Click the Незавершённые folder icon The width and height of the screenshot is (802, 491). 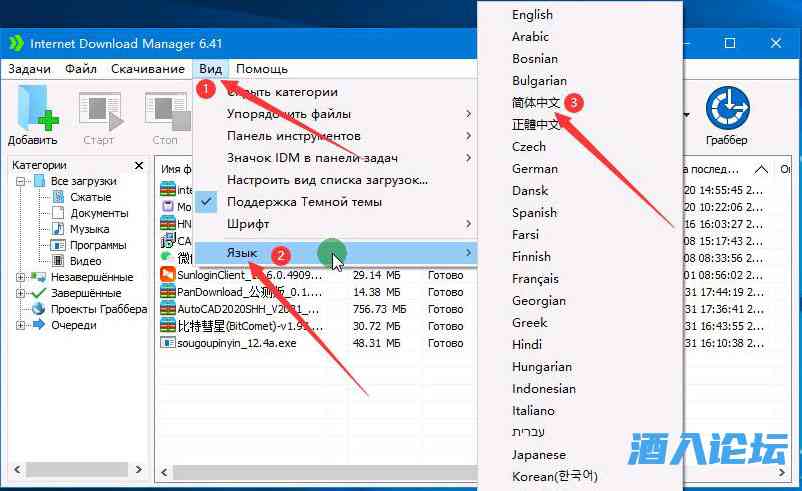click(38, 277)
